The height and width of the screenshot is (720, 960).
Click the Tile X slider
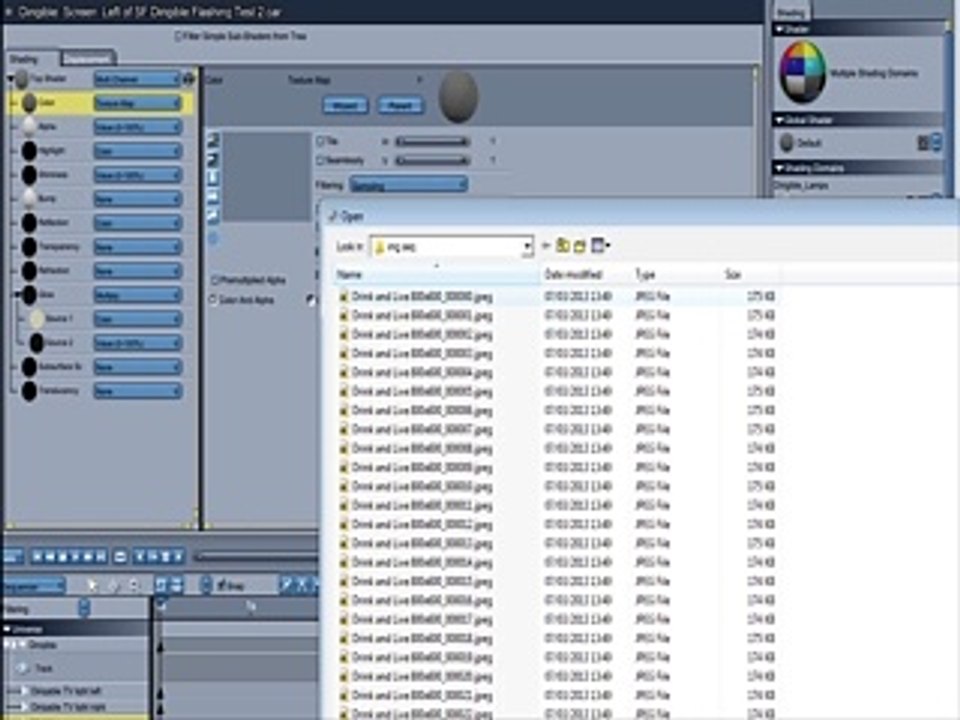click(x=433, y=141)
